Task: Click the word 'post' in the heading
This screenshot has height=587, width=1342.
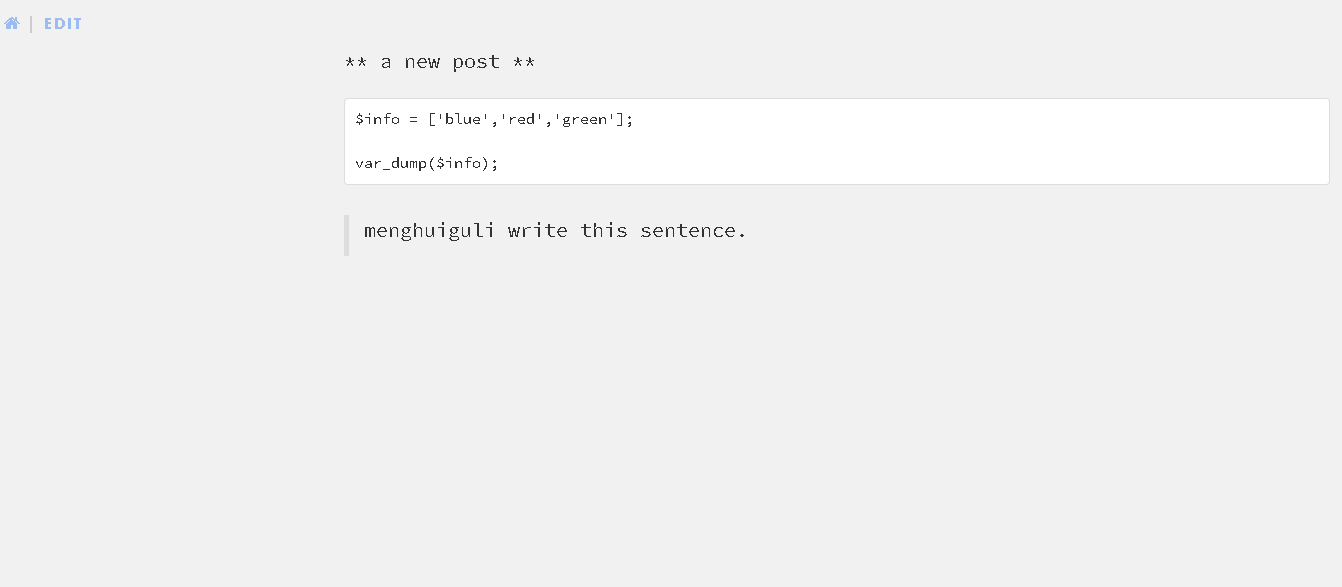Action: 476,63
